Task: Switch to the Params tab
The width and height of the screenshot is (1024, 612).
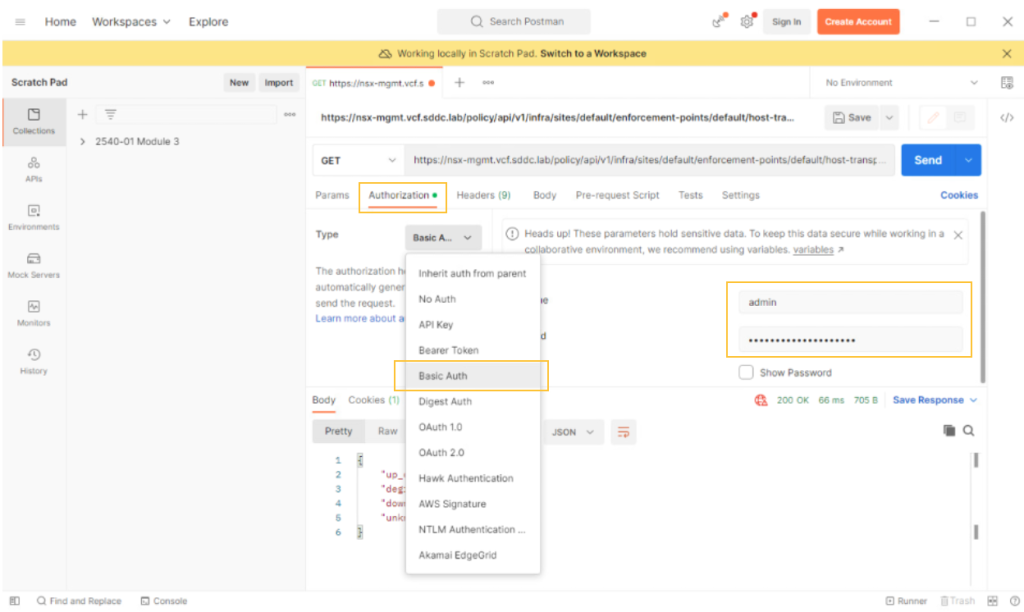Action: [332, 195]
